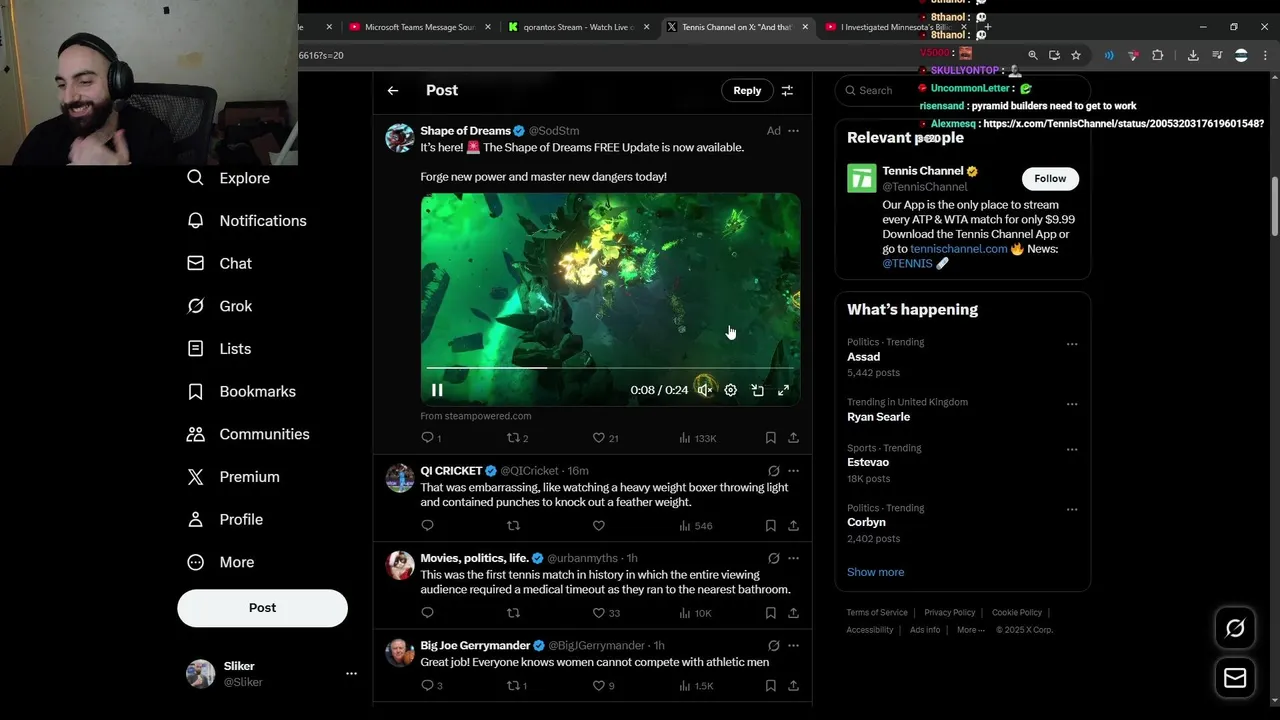The width and height of the screenshot is (1280, 720).
Task: Open options for Assad trend
Action: (1072, 344)
